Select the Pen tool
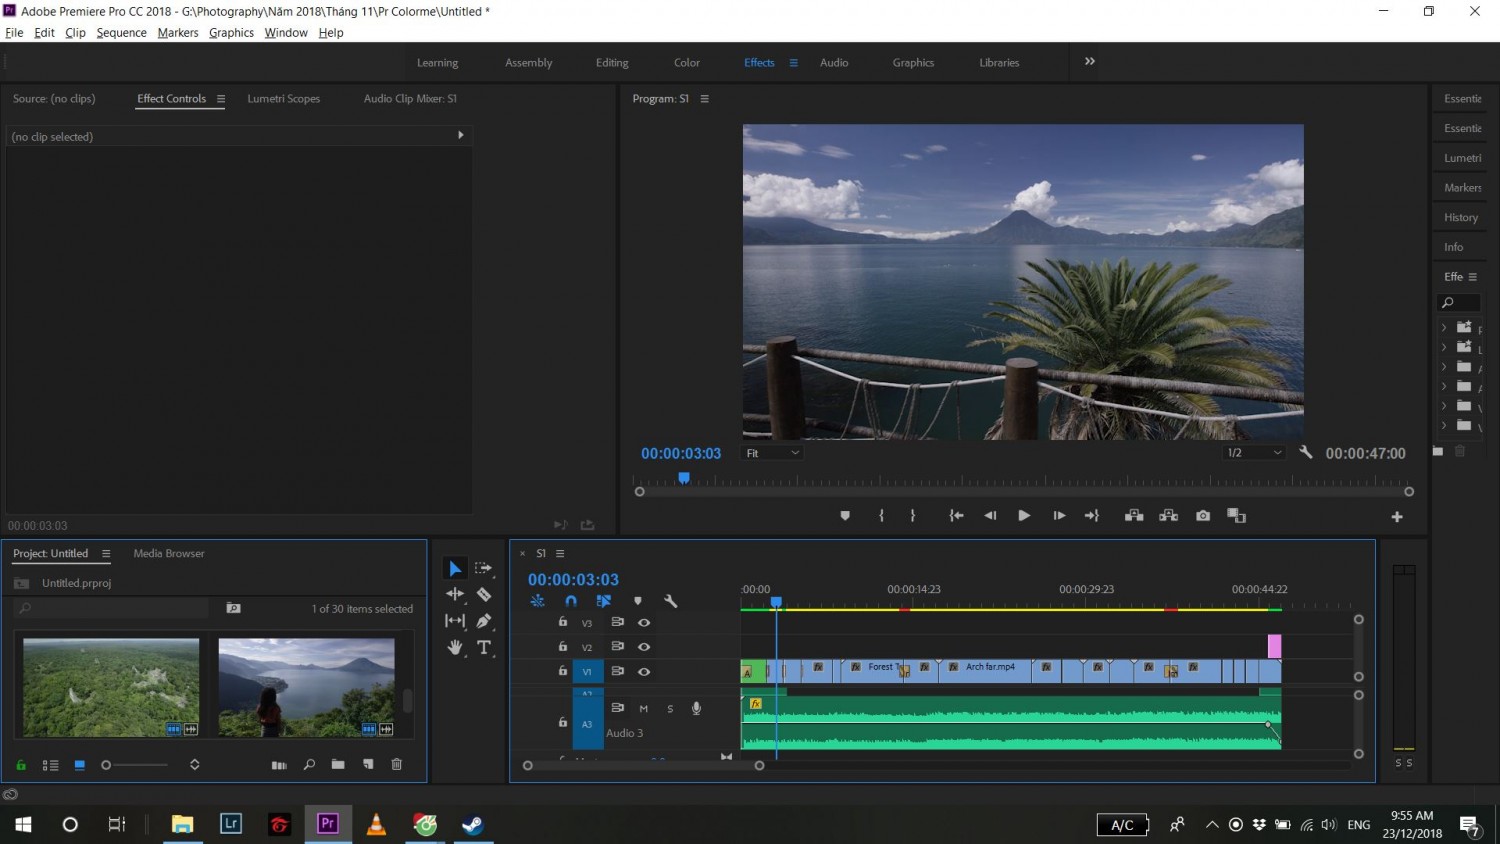Image resolution: width=1500 pixels, height=844 pixels. (x=484, y=621)
